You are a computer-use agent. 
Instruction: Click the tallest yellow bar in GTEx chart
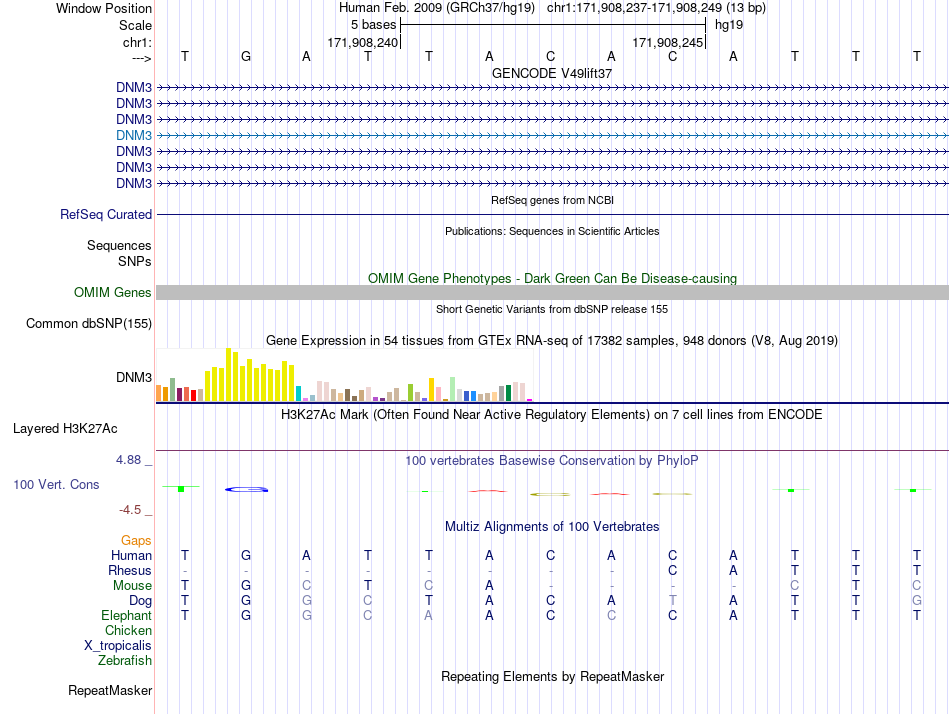coord(229,375)
